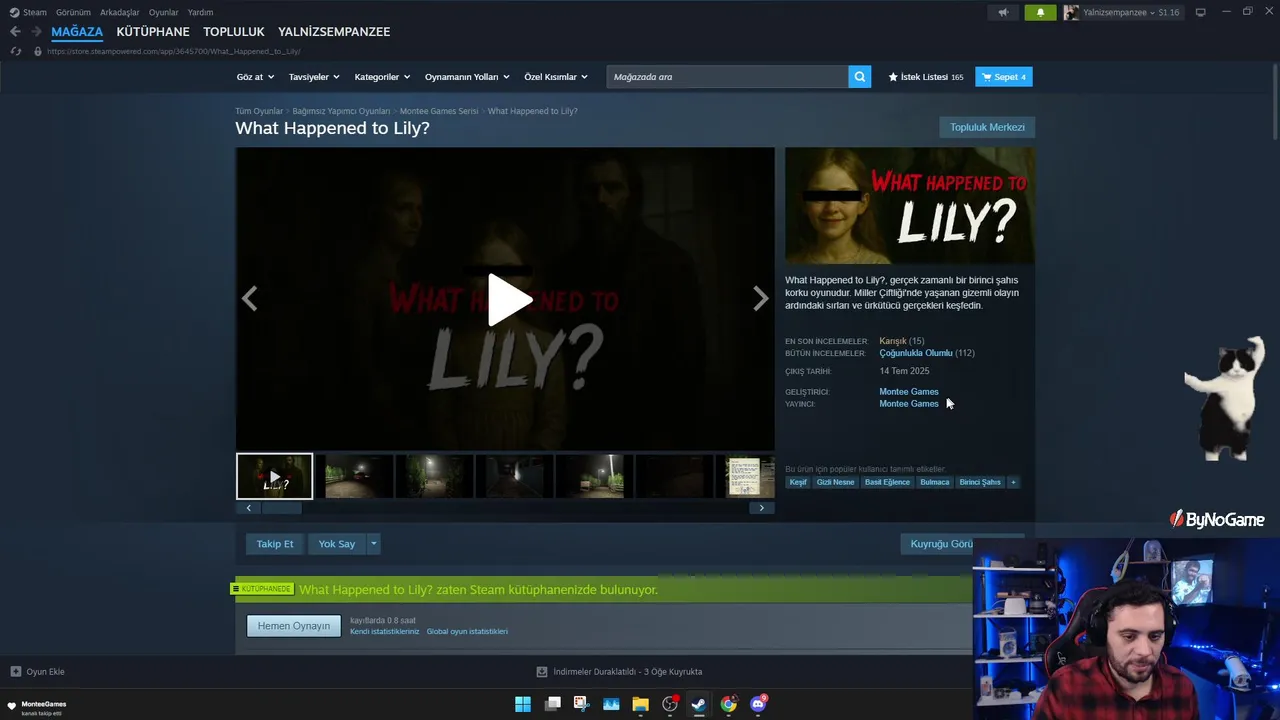Select the Gizli Nesne tag

pos(836,482)
